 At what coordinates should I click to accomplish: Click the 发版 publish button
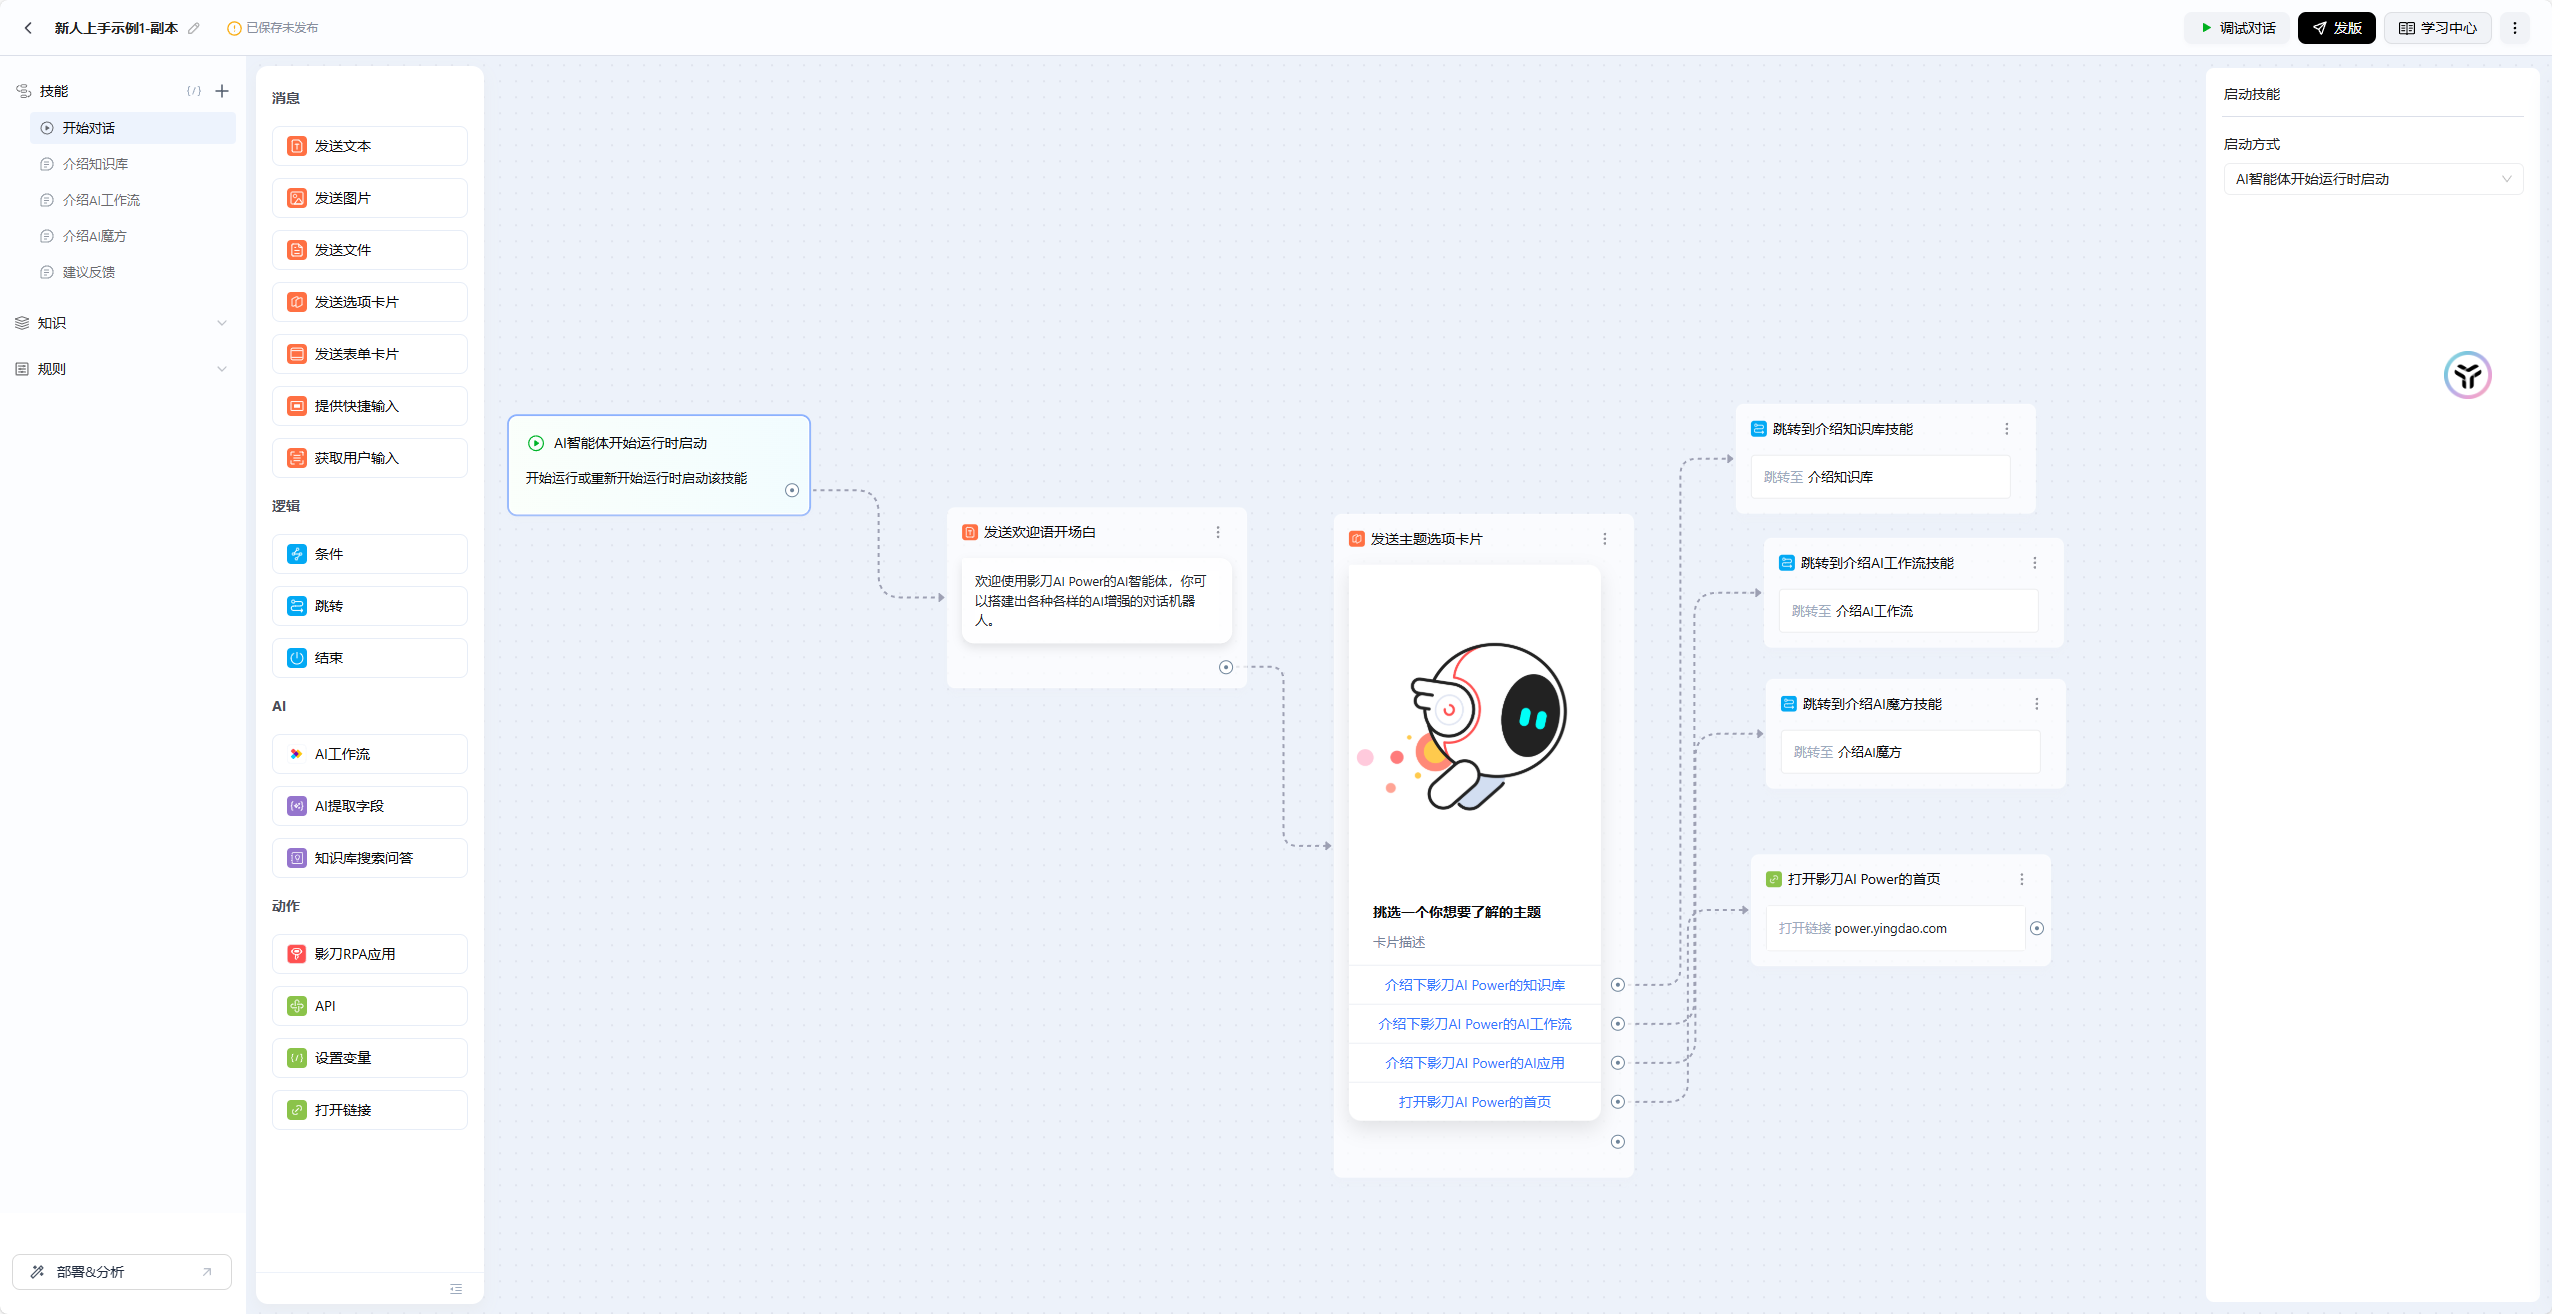(2336, 28)
